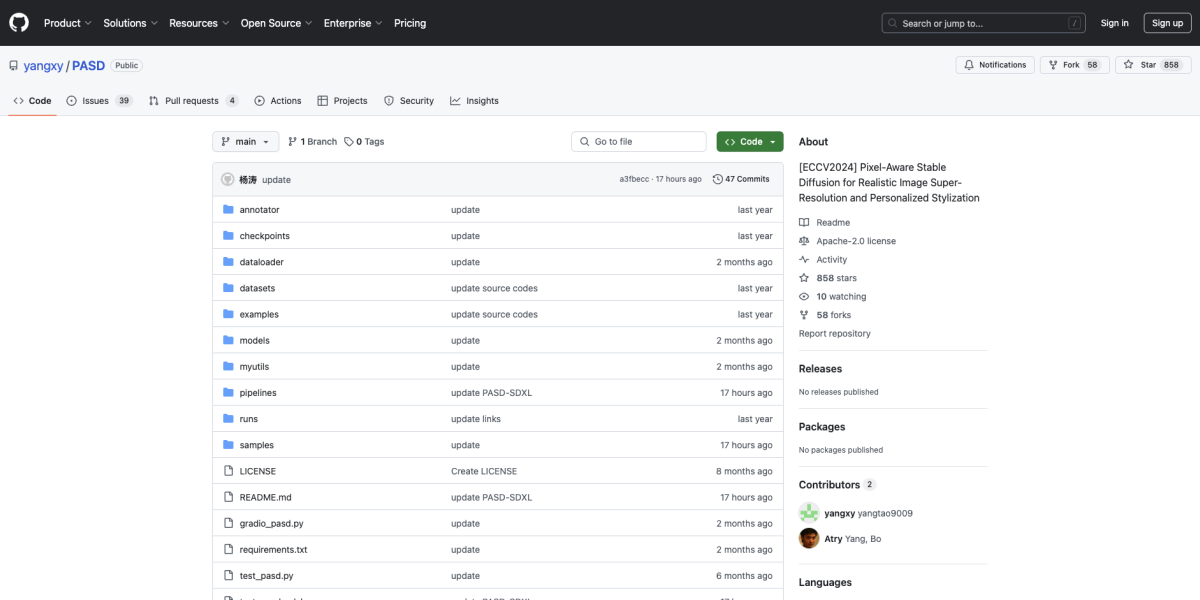Focus the Go to file input
Image resolution: width=1200 pixels, height=600 pixels.
click(x=640, y=142)
